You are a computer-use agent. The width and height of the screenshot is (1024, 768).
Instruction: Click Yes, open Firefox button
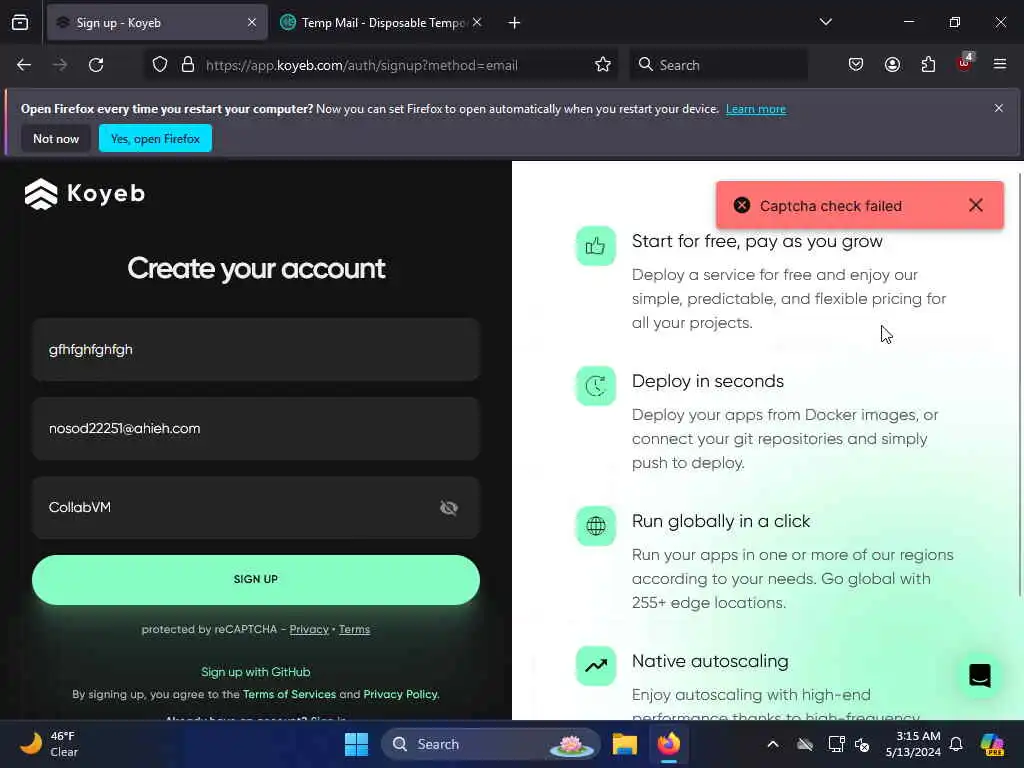click(x=155, y=138)
